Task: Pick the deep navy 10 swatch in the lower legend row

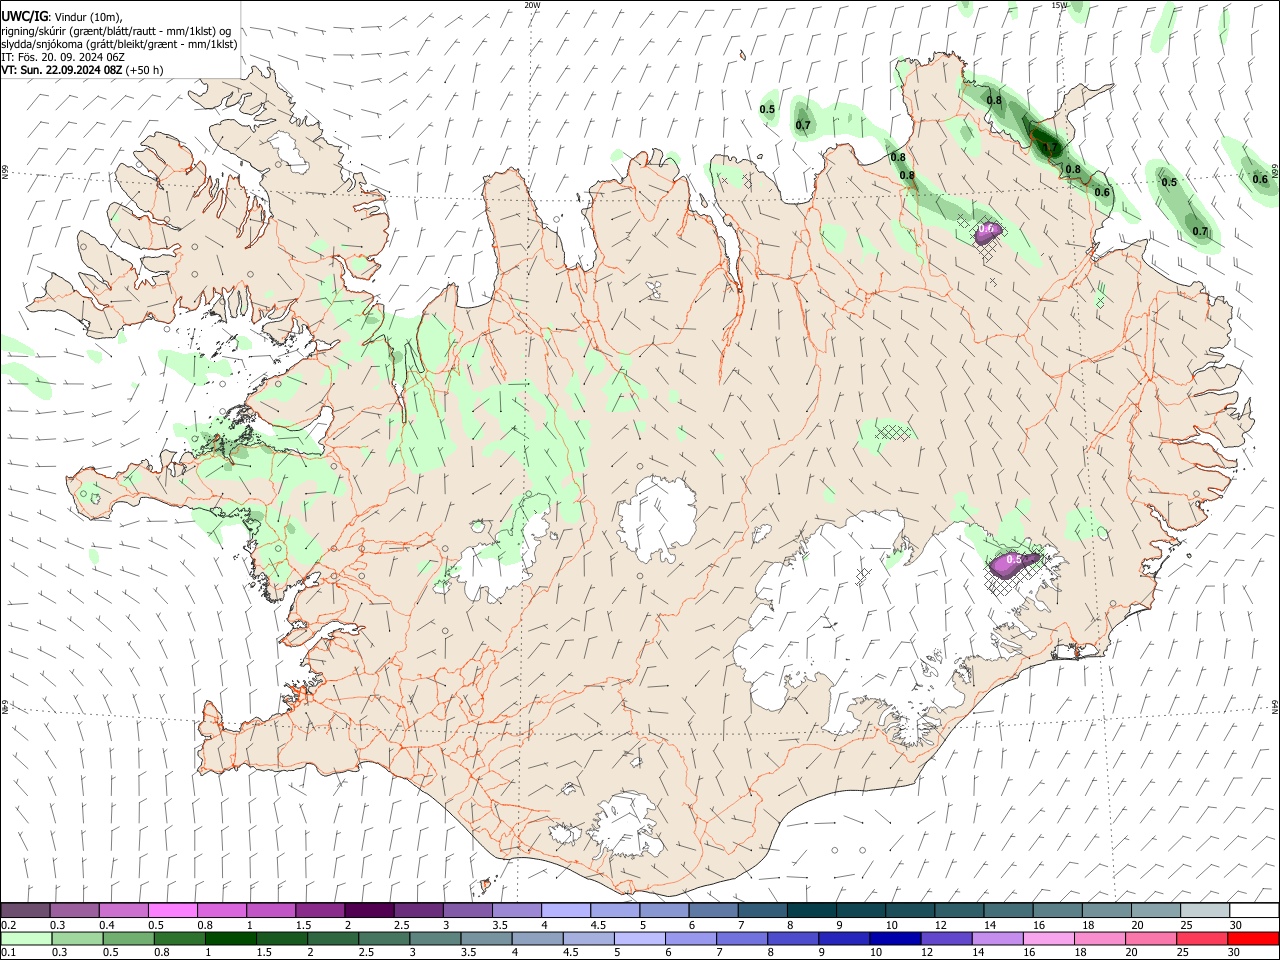Action: click(895, 939)
